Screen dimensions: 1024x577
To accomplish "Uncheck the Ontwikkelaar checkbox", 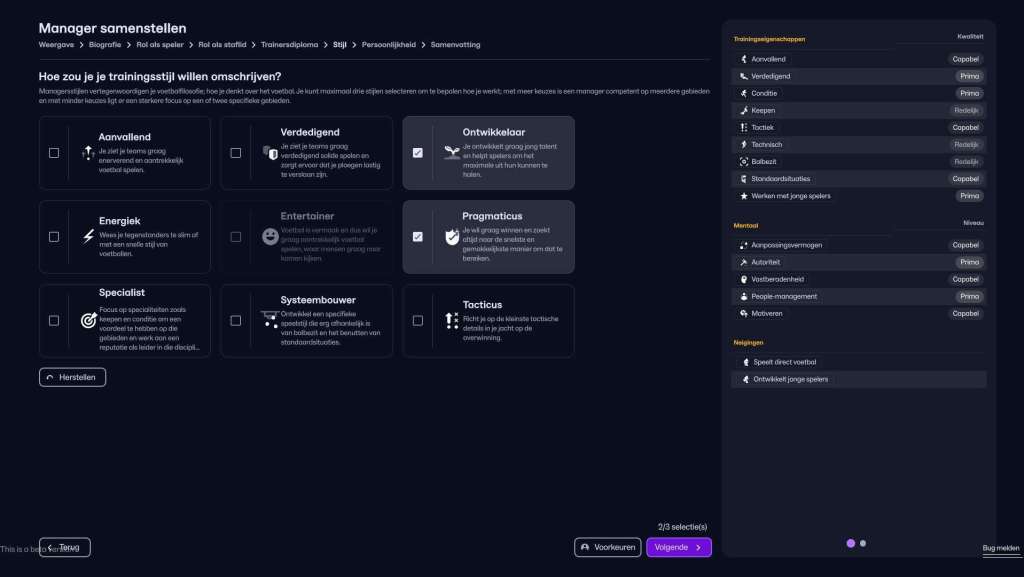I will [x=417, y=153].
